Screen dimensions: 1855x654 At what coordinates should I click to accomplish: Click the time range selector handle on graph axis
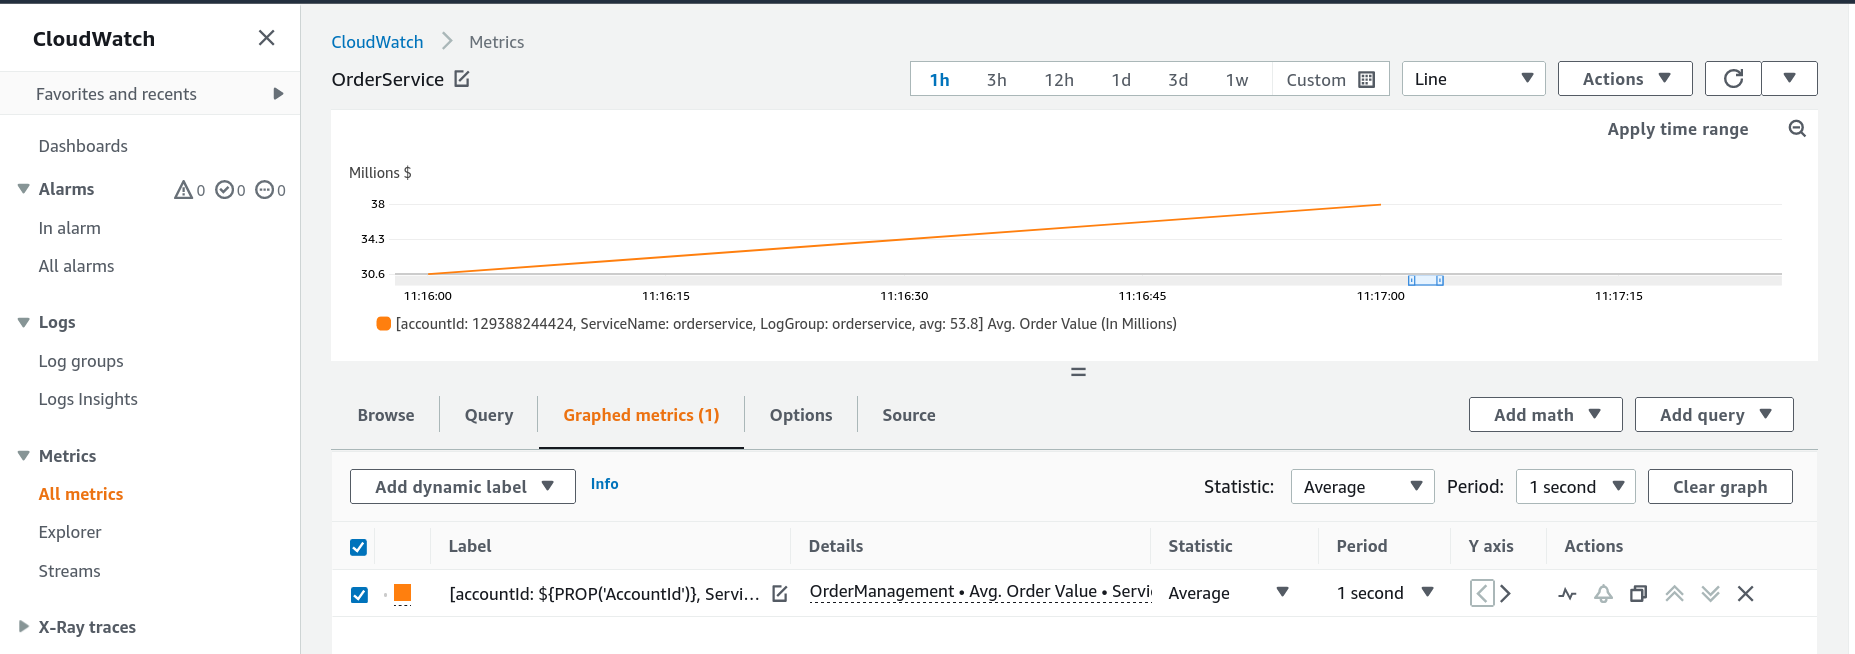(1425, 280)
